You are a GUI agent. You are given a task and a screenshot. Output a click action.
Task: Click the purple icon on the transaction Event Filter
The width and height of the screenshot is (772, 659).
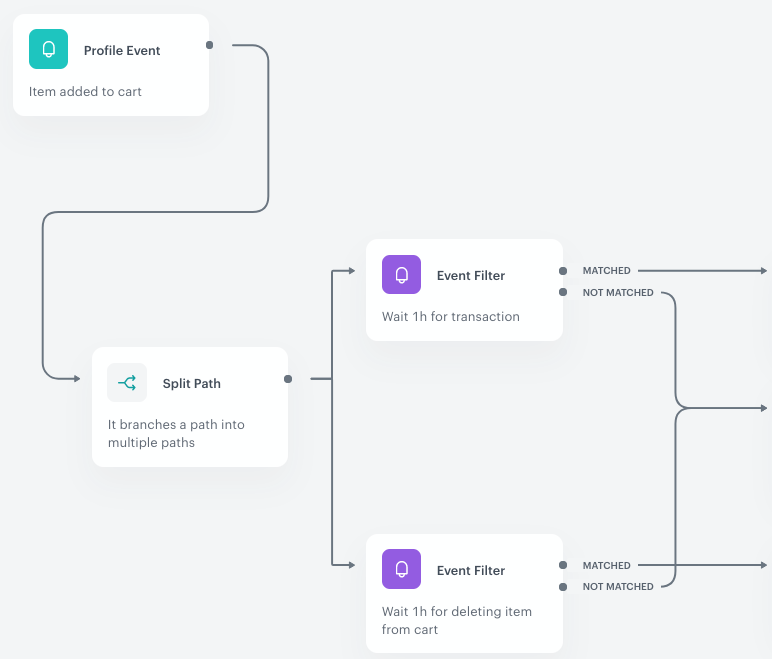402,275
